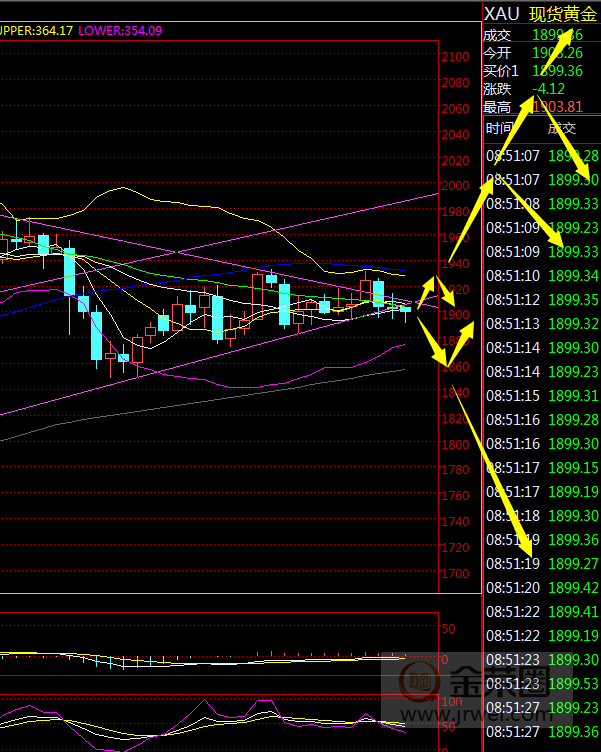This screenshot has height=752, width=601.
Task: Click the 最高 high price row
Action: (540, 107)
